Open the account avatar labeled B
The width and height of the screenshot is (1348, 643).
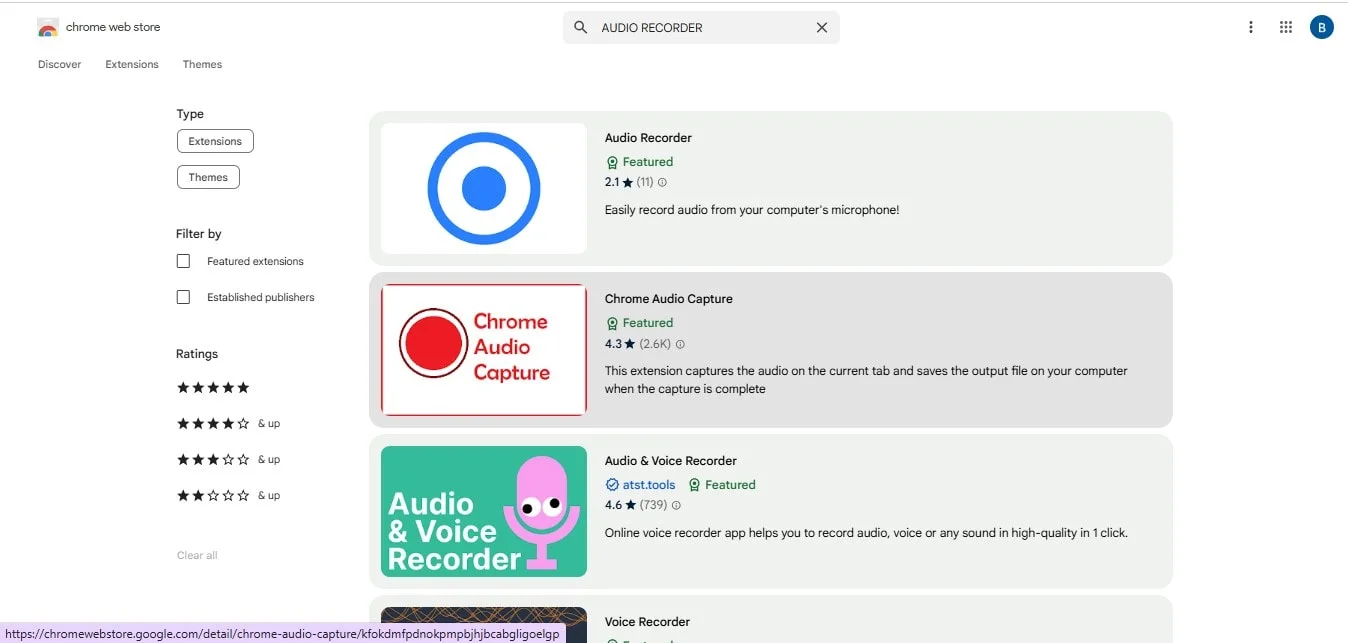pos(1322,28)
